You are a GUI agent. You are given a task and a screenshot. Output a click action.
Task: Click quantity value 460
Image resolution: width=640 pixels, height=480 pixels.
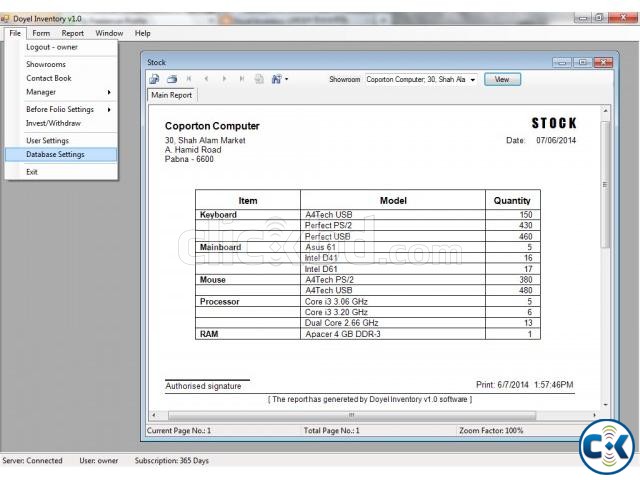(x=525, y=236)
